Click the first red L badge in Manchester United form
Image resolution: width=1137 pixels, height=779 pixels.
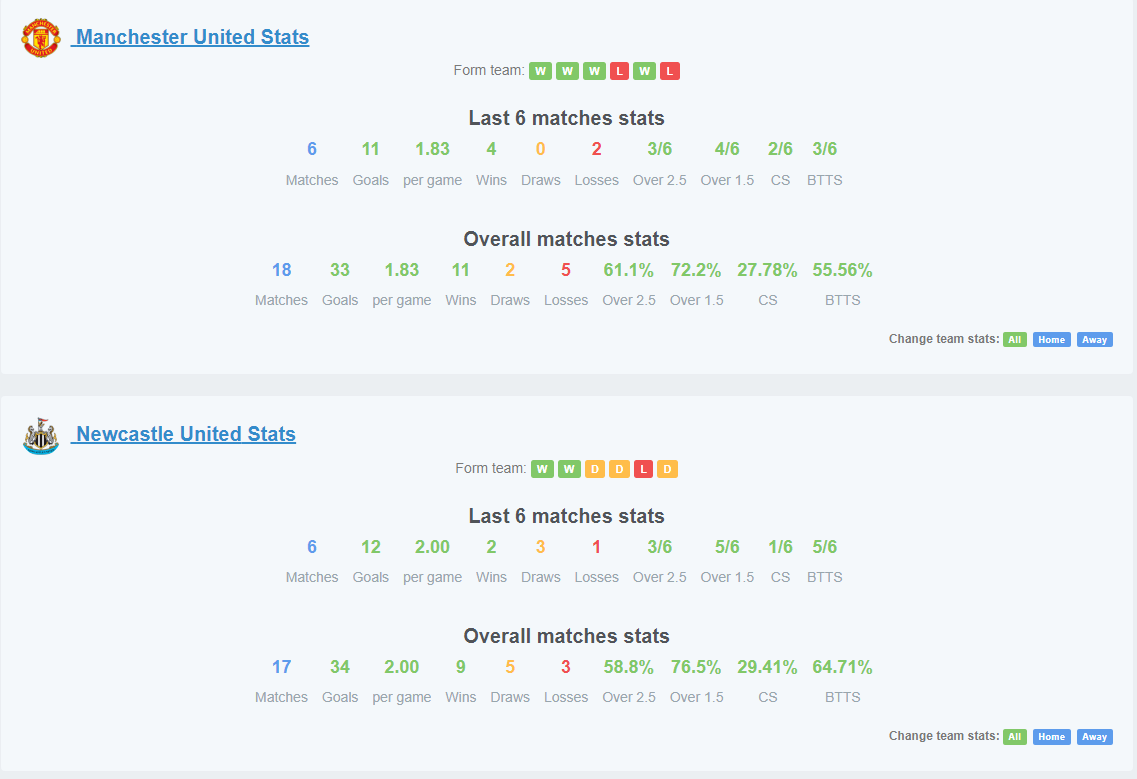point(619,71)
